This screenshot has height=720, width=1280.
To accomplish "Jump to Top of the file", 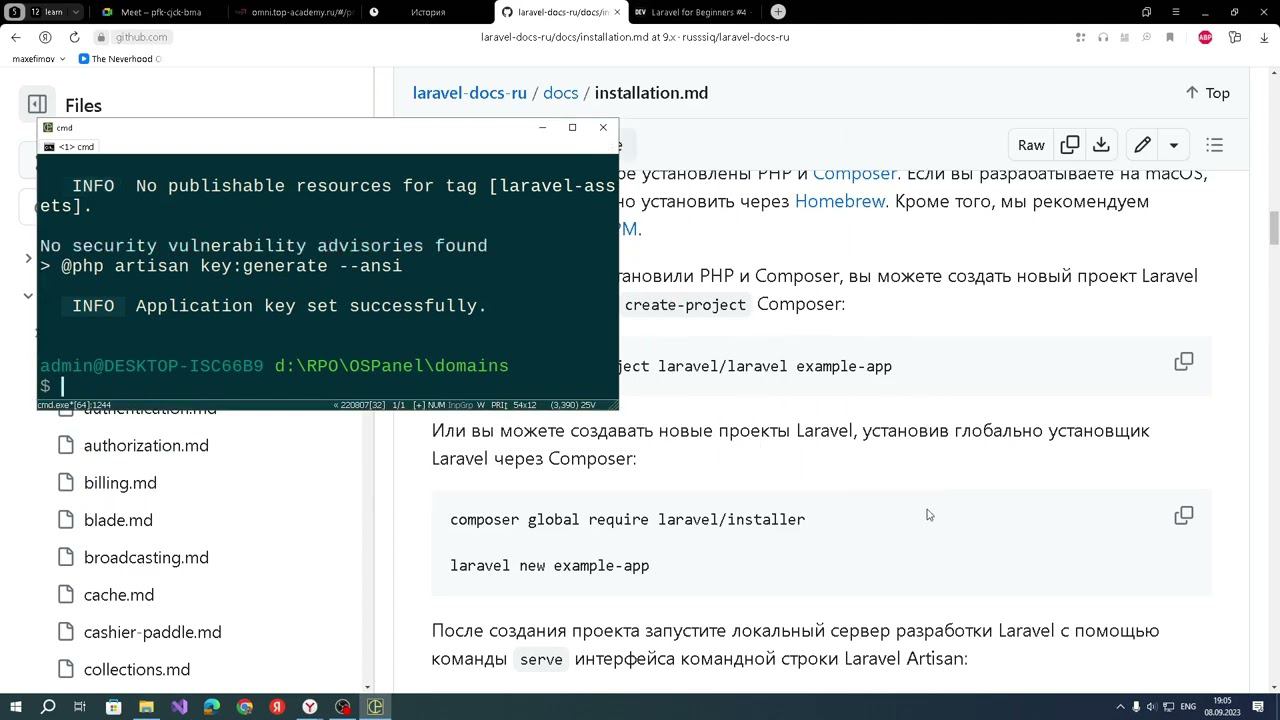I will (1207, 93).
